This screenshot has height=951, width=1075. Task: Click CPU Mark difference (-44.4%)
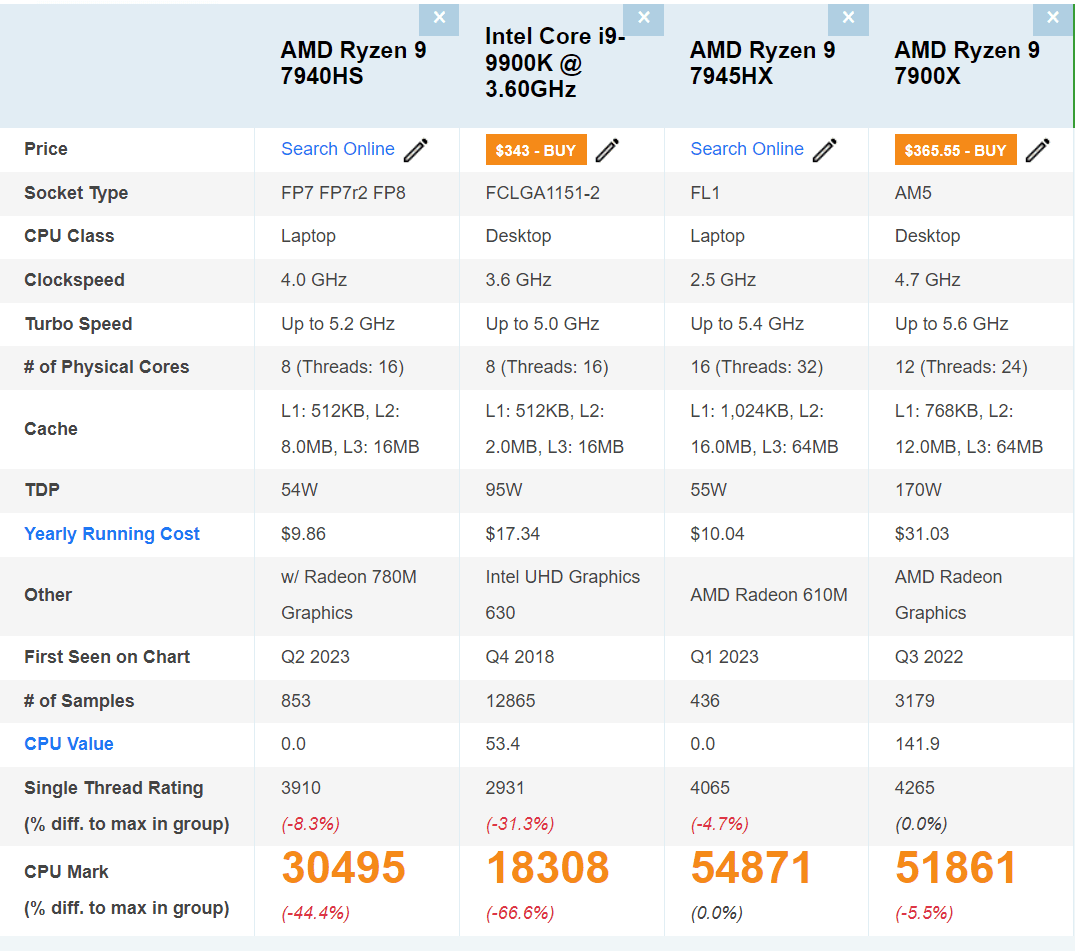point(315,913)
